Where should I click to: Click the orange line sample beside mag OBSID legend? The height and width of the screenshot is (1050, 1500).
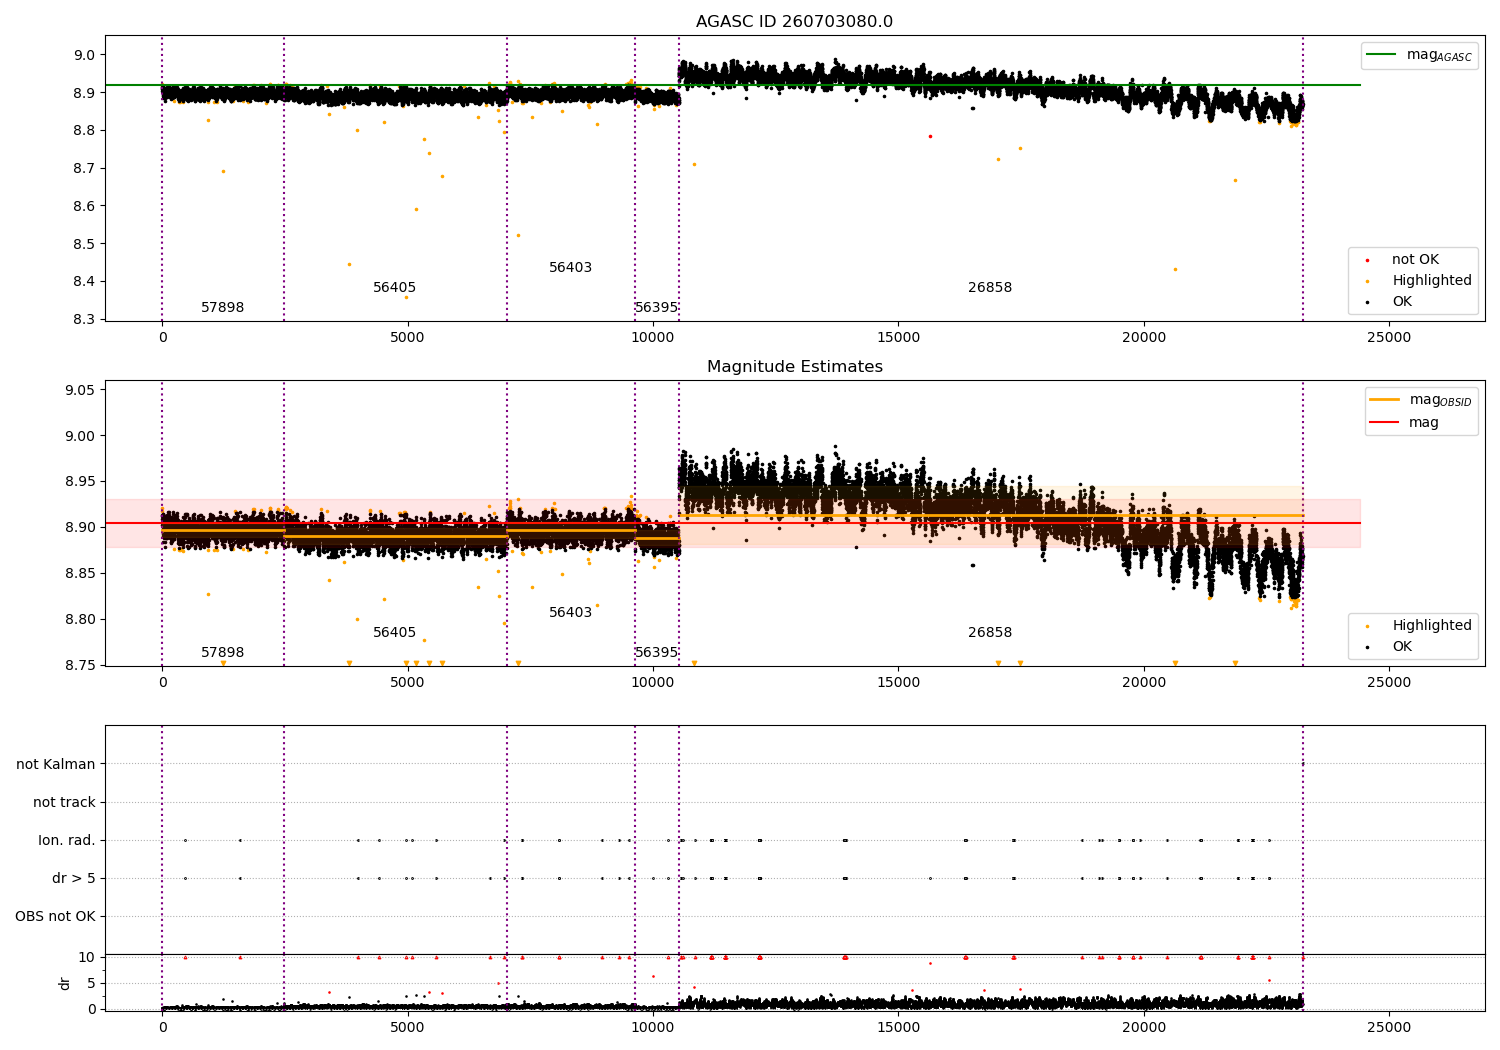tap(1384, 400)
